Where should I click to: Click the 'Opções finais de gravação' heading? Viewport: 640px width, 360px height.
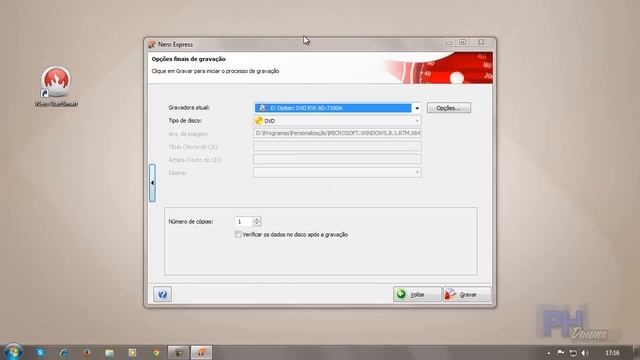189,59
